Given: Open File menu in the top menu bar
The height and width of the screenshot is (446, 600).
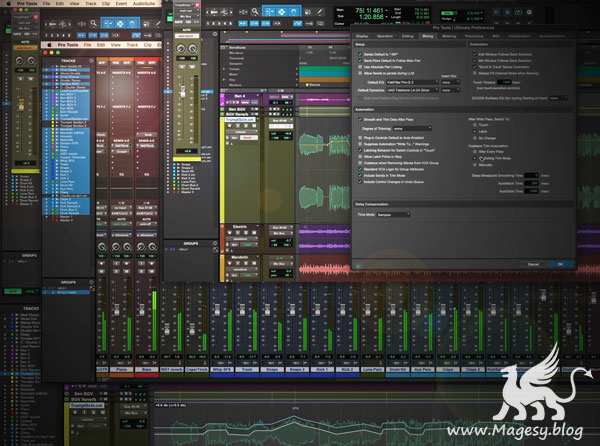Looking at the screenshot, I should click(46, 3).
